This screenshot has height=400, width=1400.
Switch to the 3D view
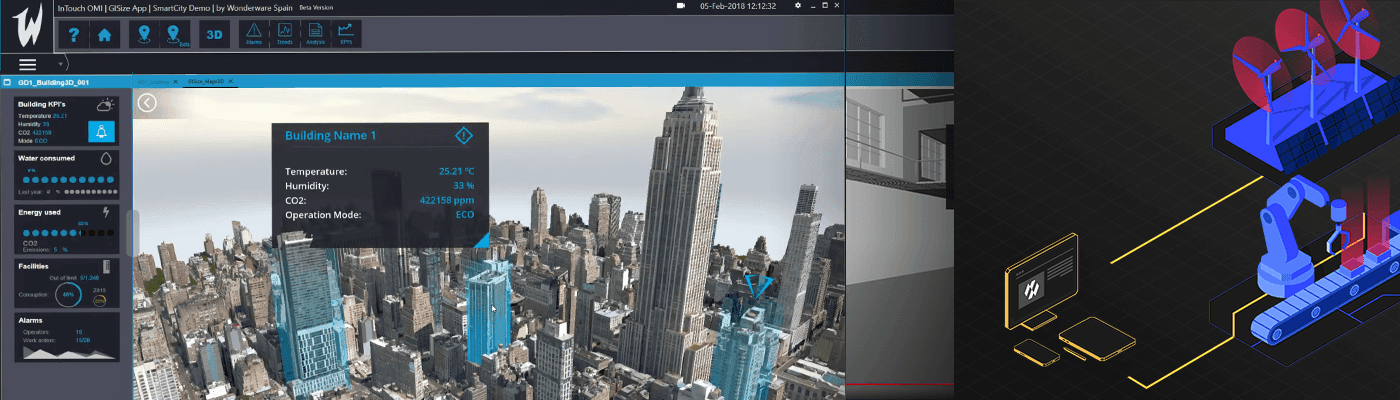point(214,35)
